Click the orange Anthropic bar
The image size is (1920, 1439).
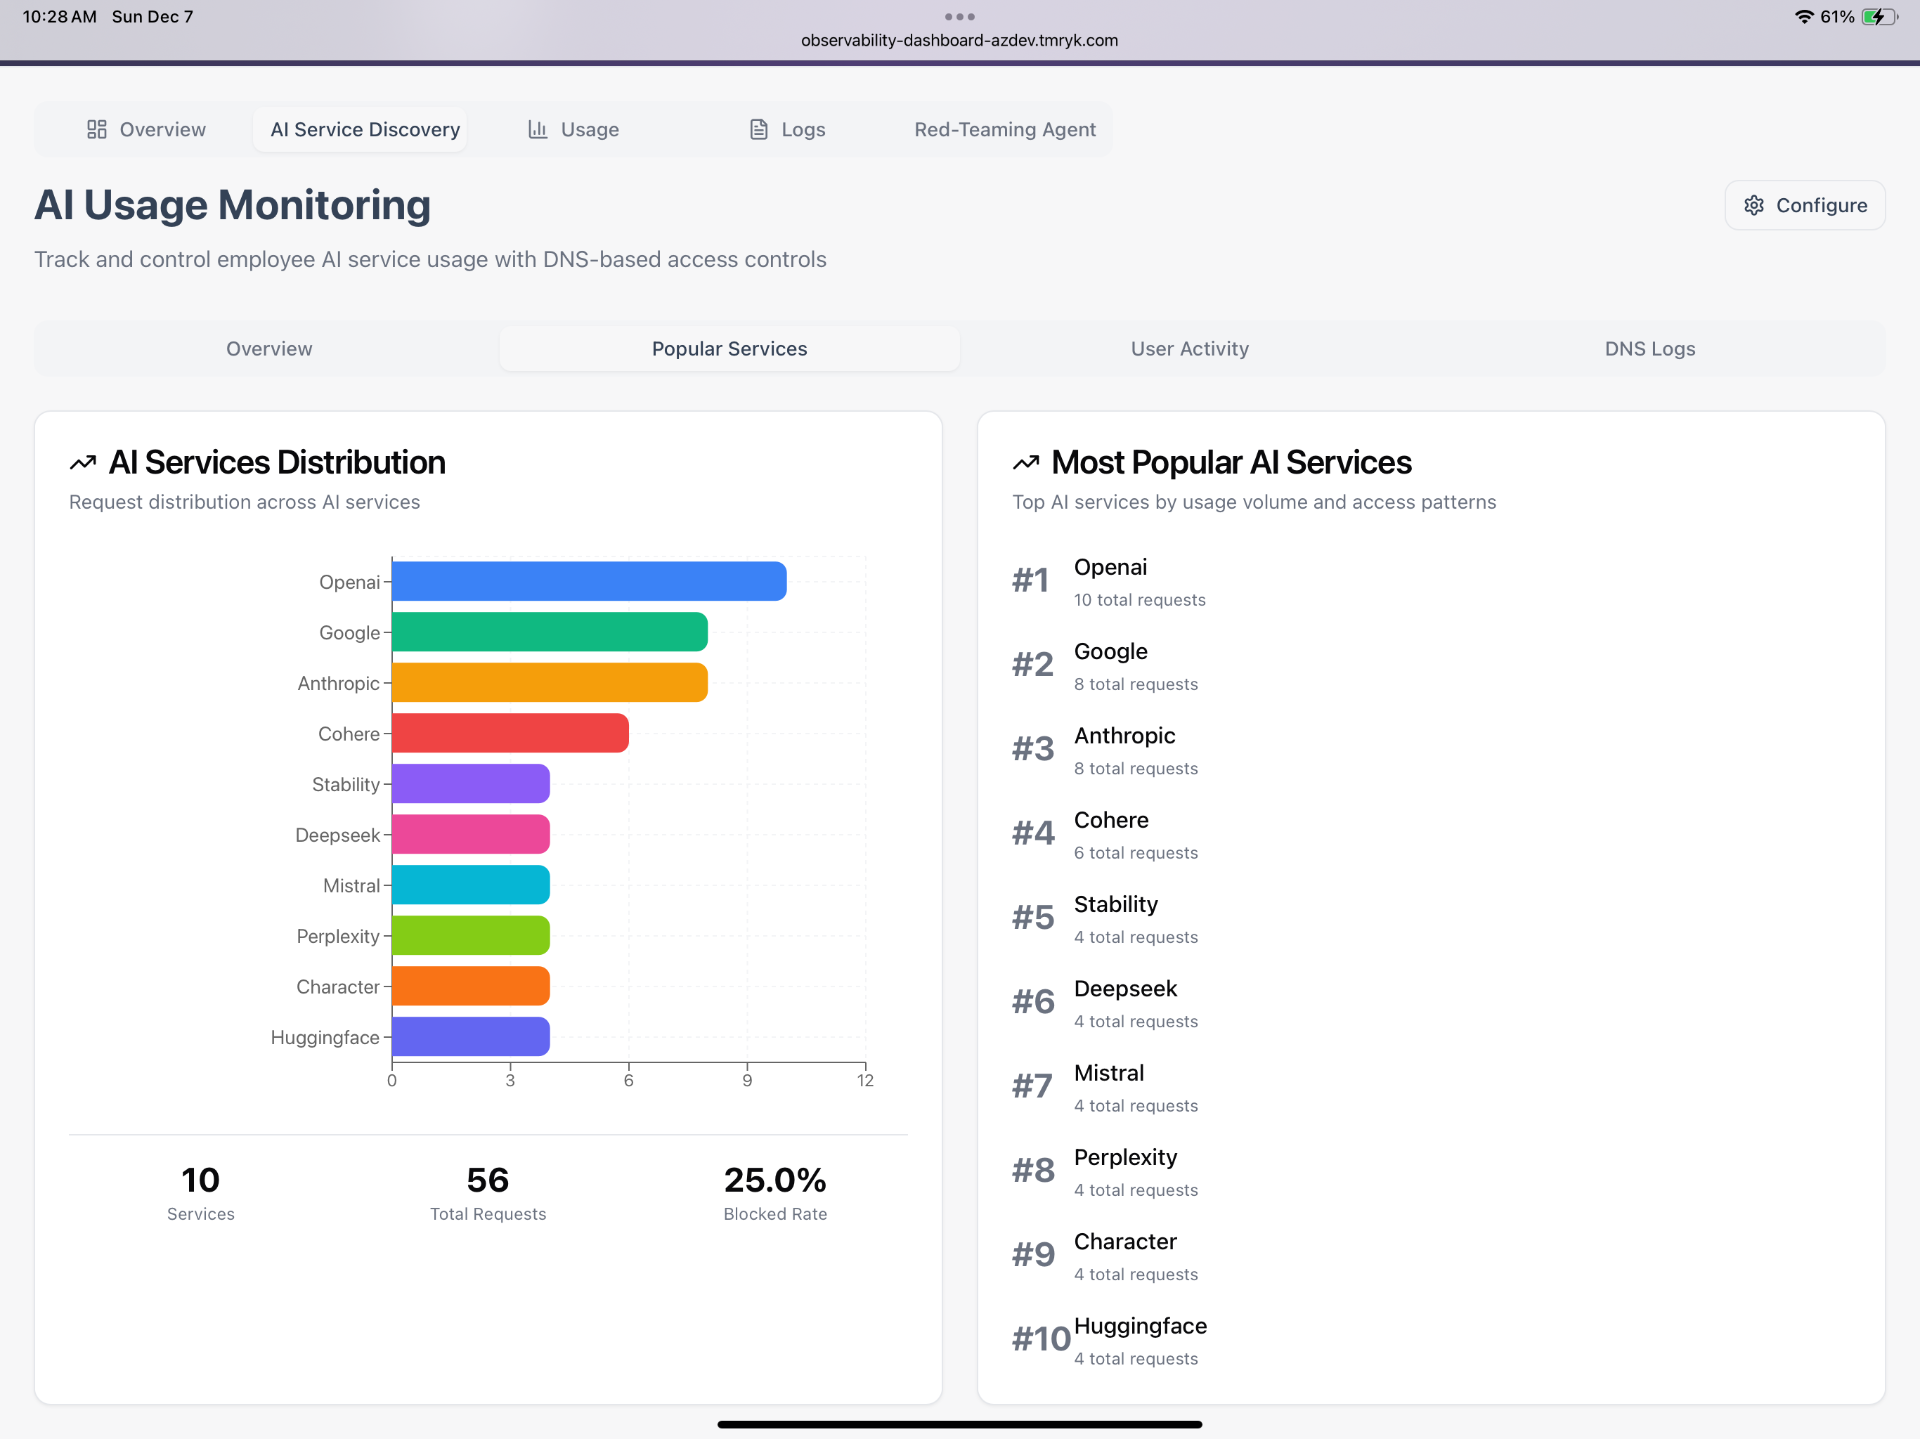point(550,683)
